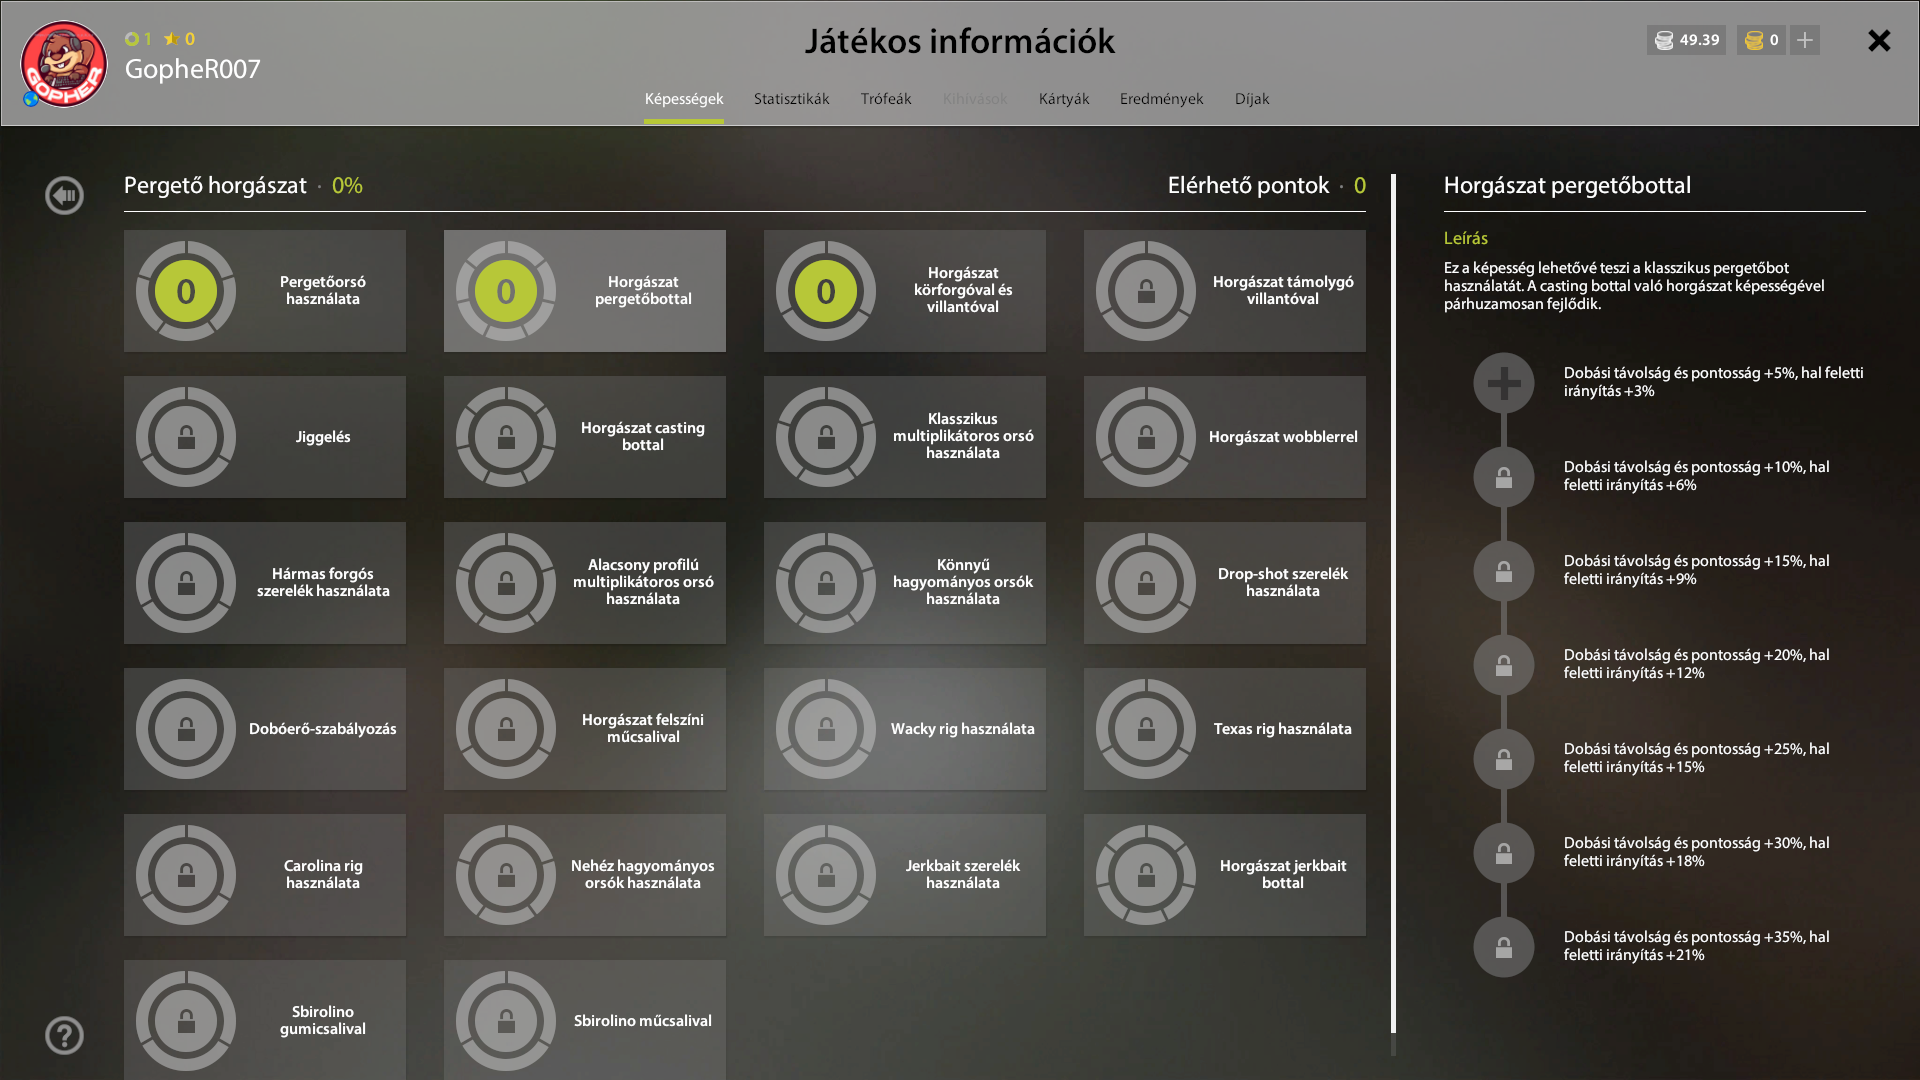
Task: Select the Díjak tab
Action: click(x=1251, y=99)
